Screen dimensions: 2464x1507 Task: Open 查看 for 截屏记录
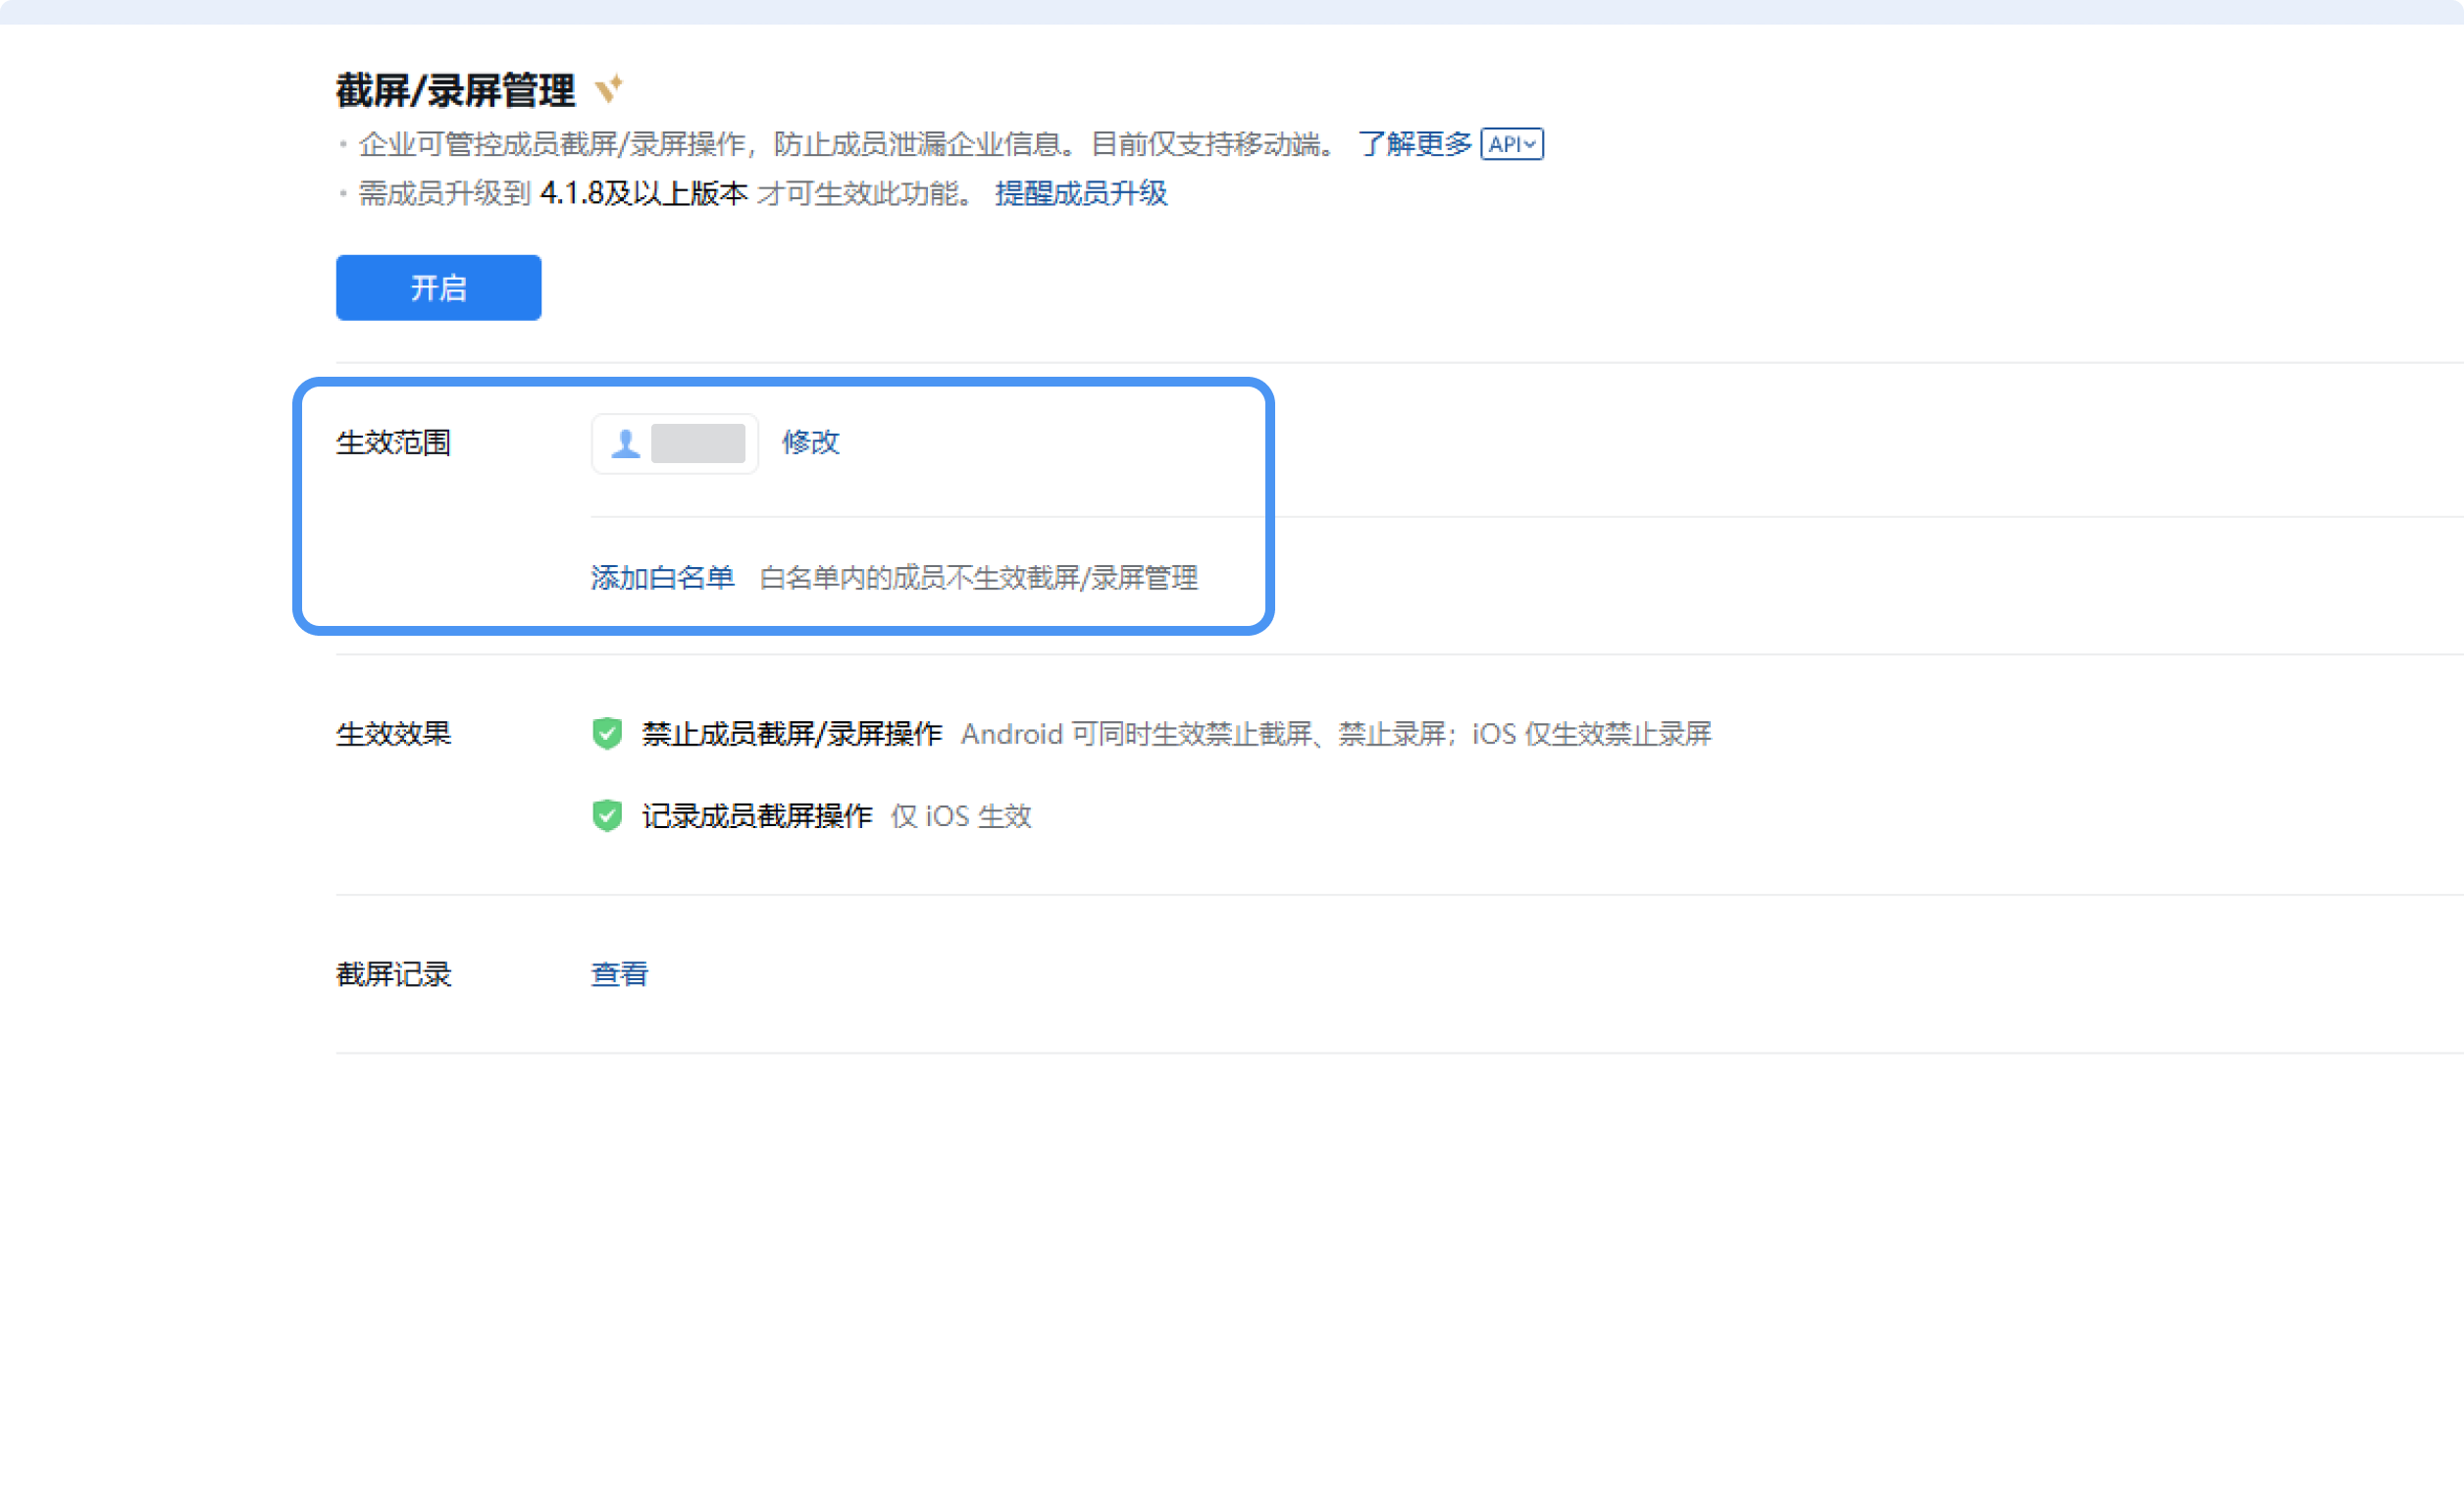click(x=619, y=974)
